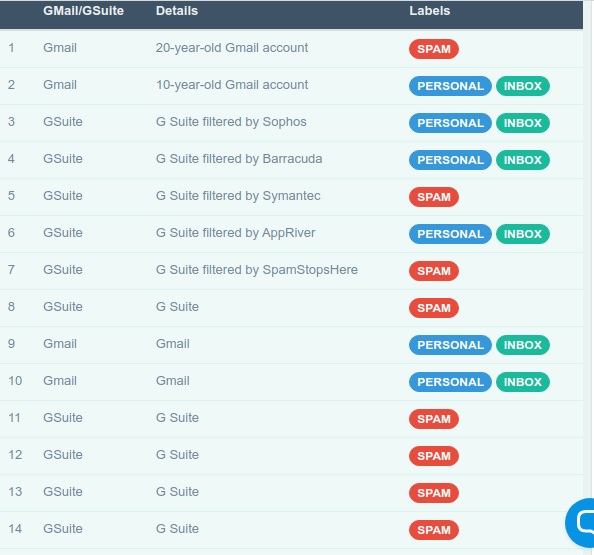Open the chat widget bubble icon
This screenshot has width=594, height=555.
[581, 522]
